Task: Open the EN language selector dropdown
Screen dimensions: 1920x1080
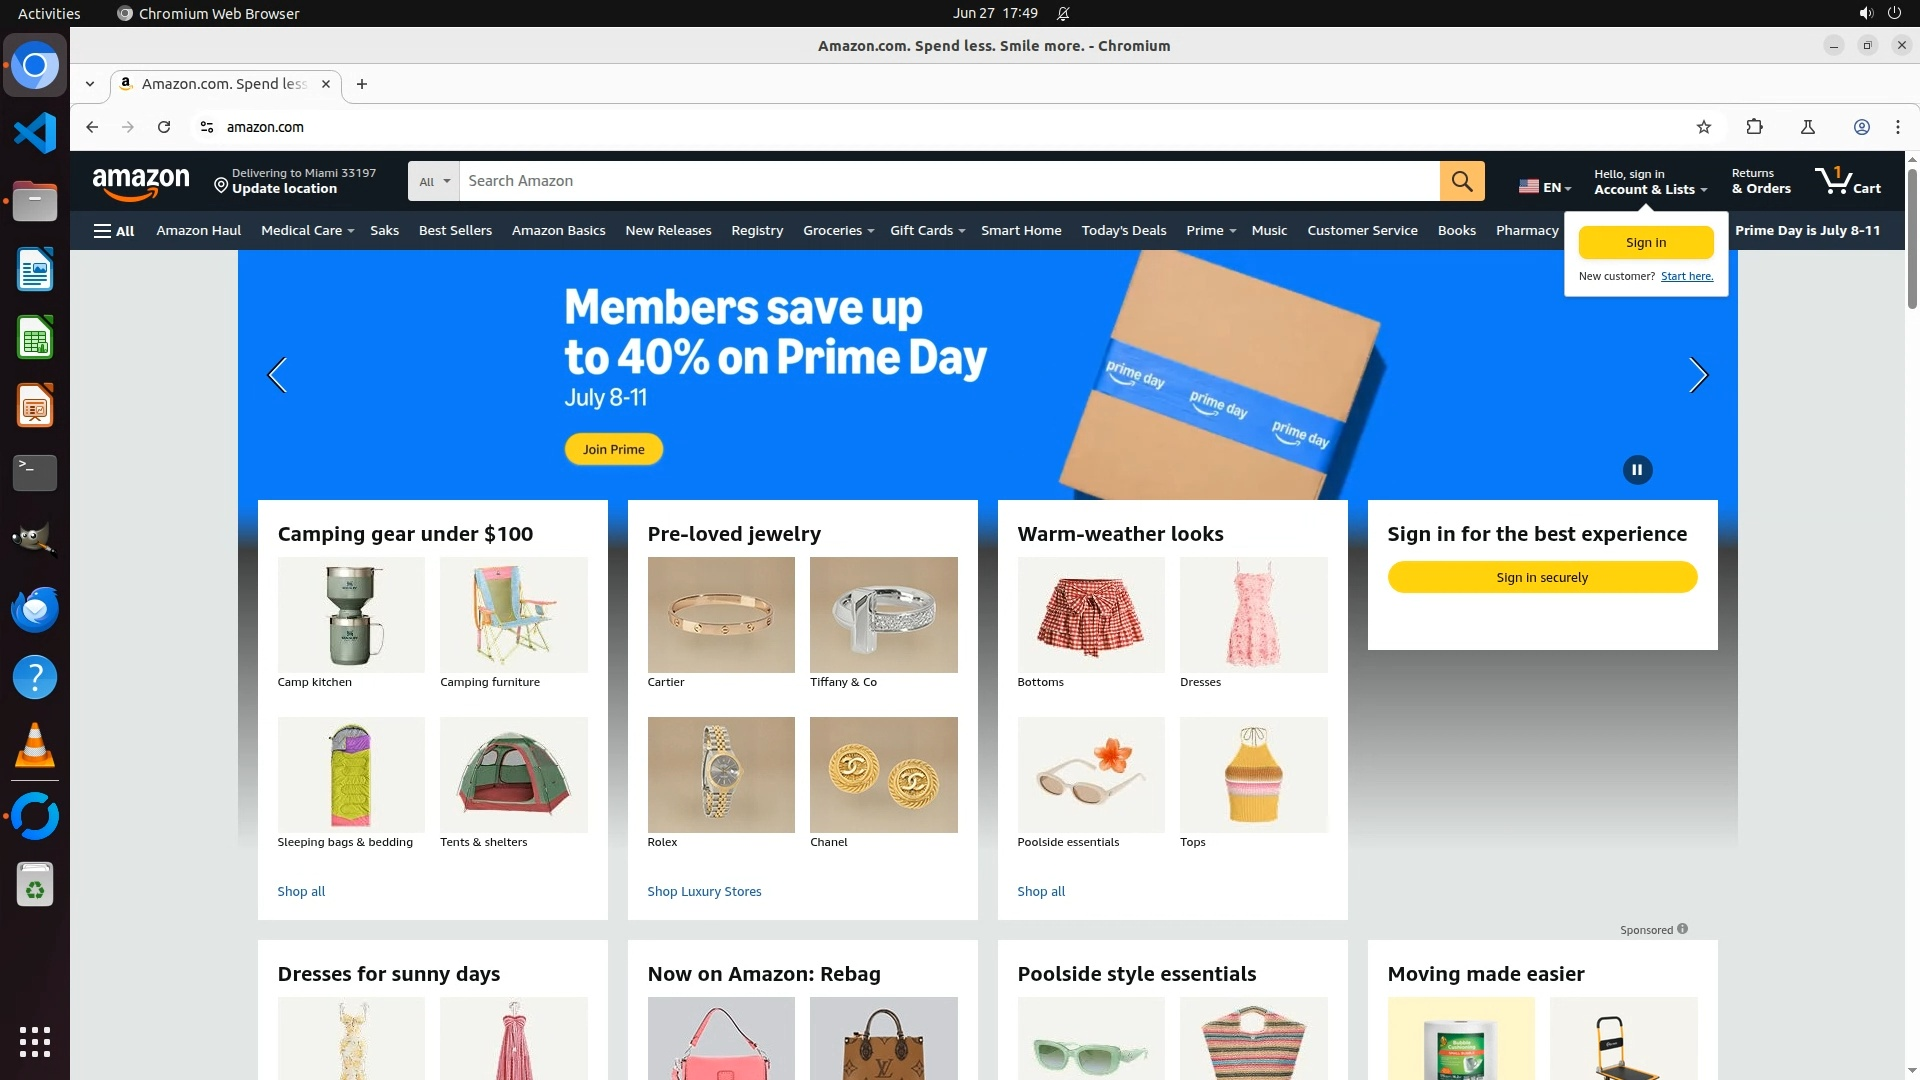Action: click(x=1545, y=187)
